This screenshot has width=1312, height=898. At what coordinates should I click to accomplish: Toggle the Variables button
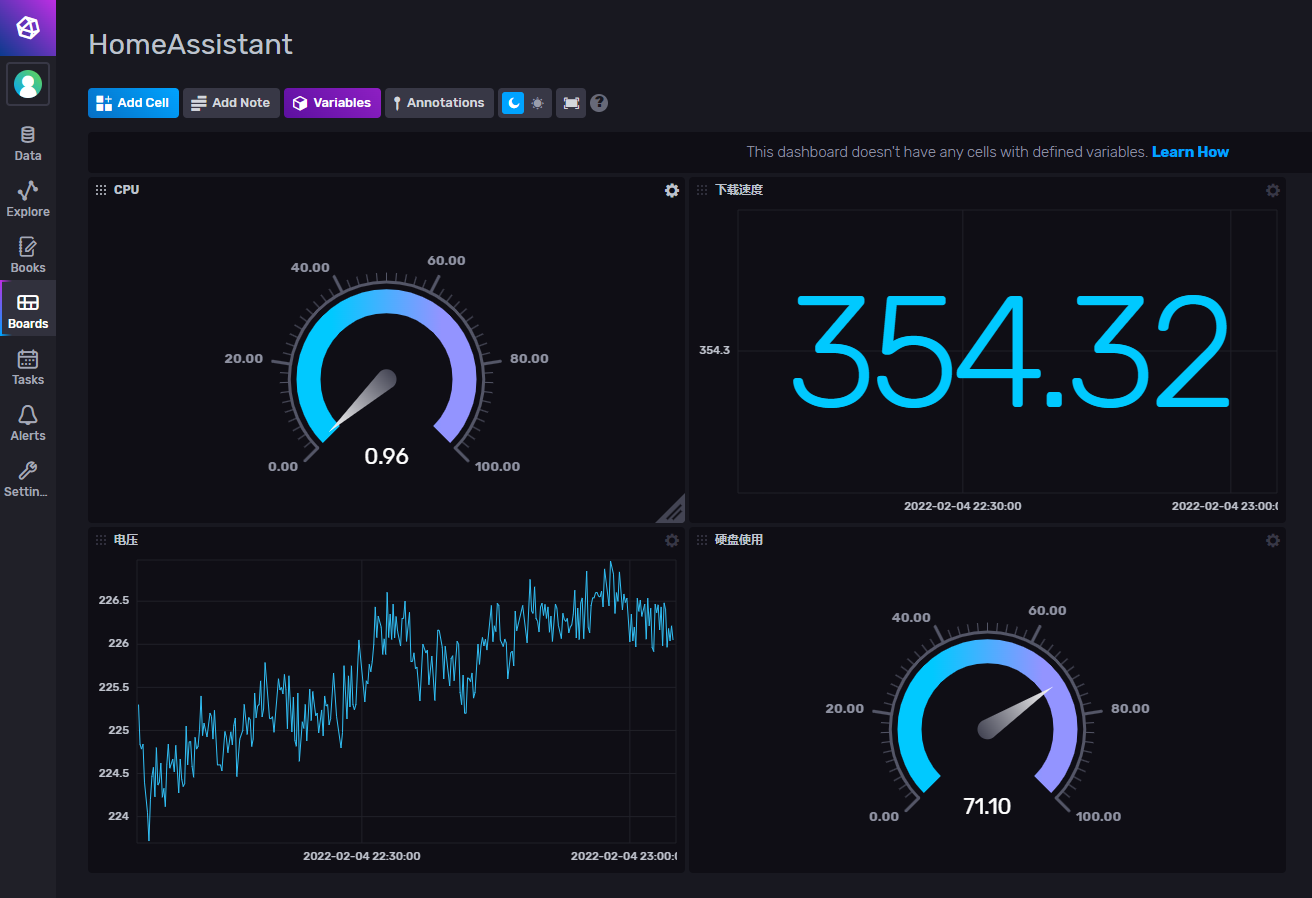click(332, 103)
